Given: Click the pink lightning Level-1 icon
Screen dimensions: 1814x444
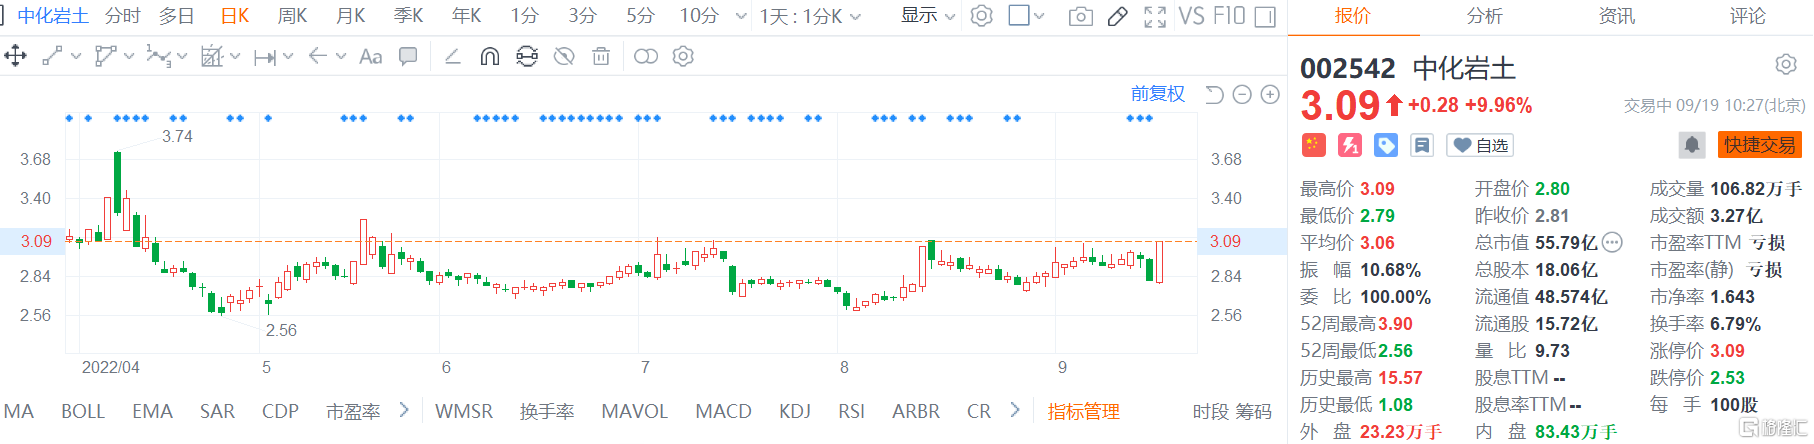Looking at the screenshot, I should (x=1350, y=145).
